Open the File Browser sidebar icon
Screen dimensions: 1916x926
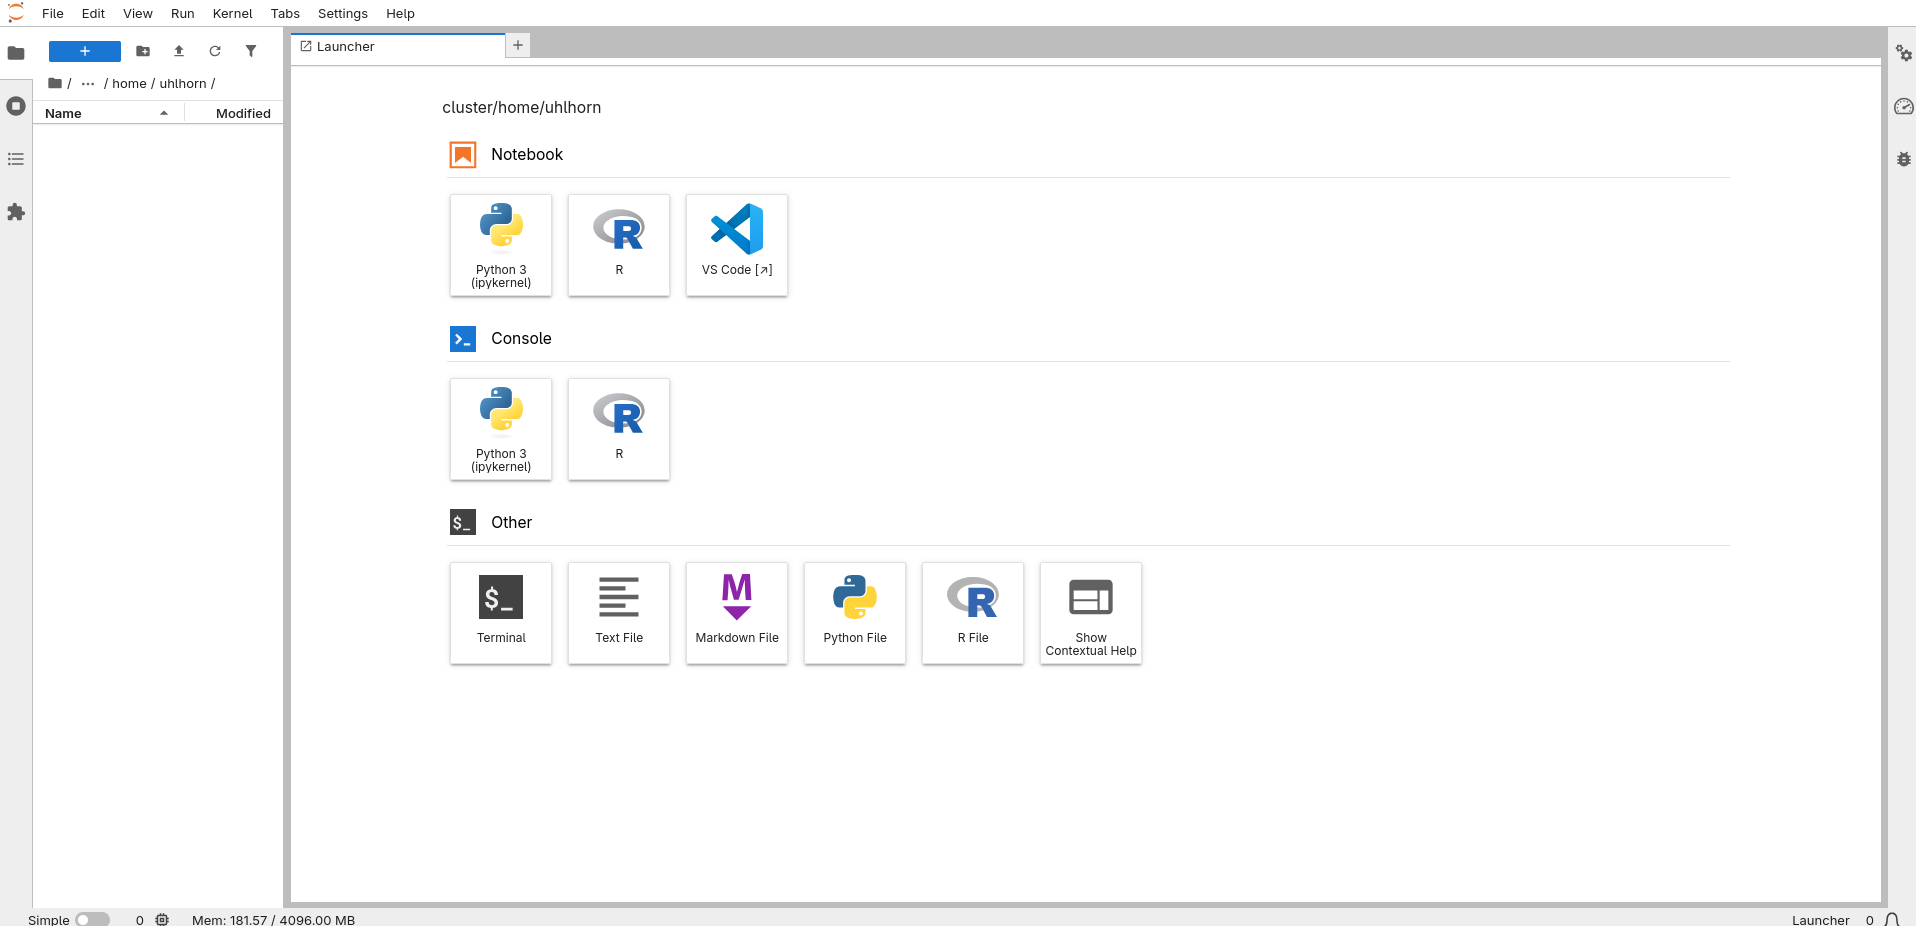coord(16,53)
